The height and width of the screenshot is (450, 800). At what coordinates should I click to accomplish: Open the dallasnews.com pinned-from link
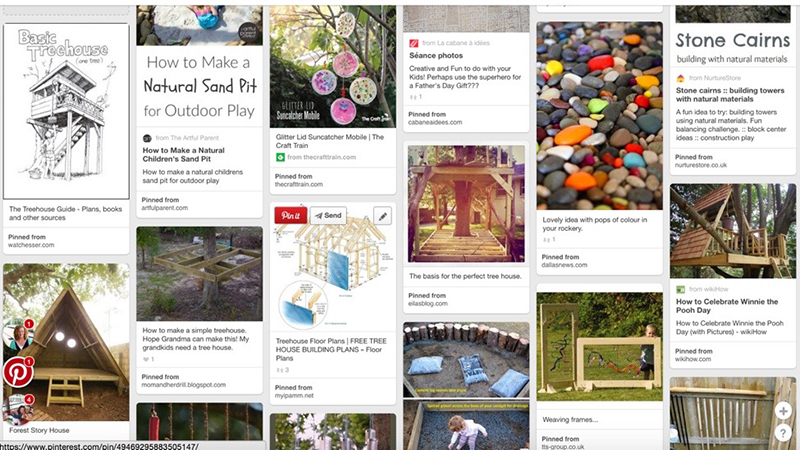(564, 265)
